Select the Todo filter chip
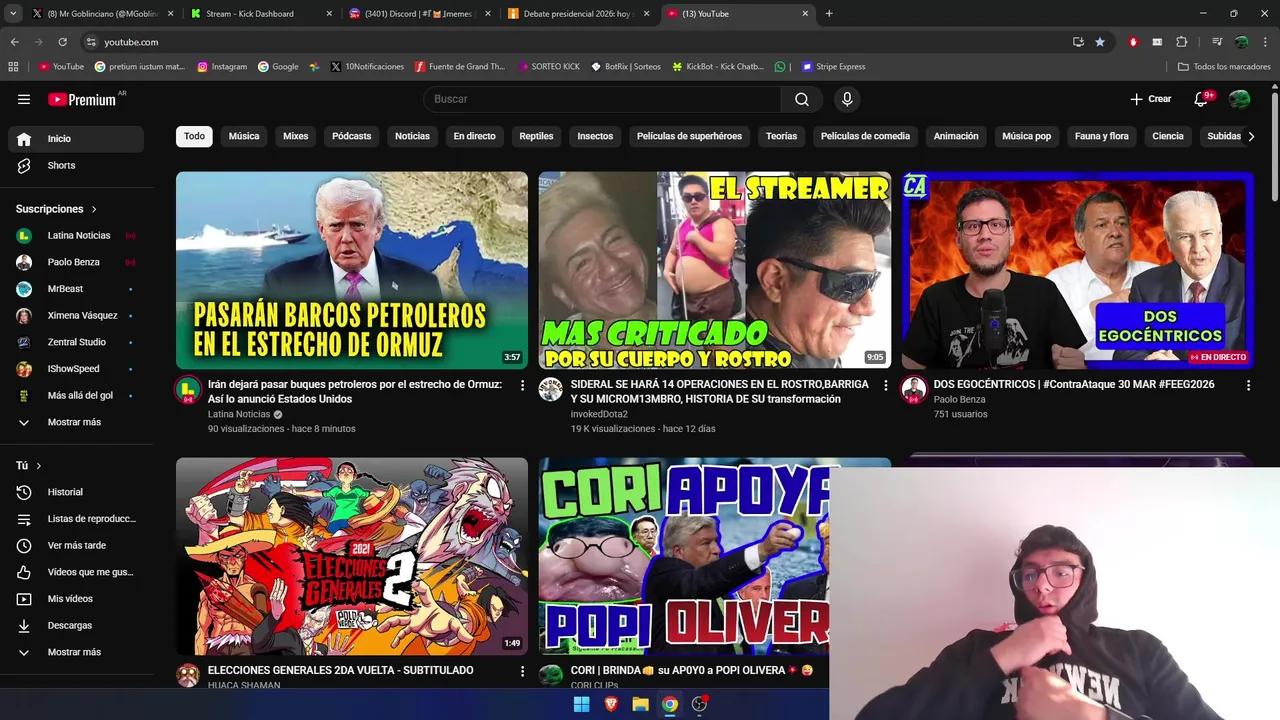 tap(194, 136)
